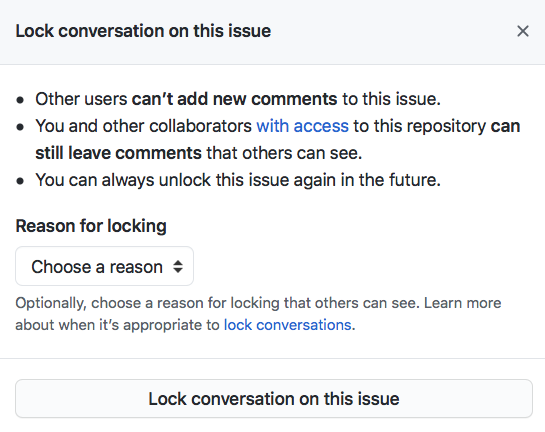Open the Choose a reason dropdown
Image resolution: width=545 pixels, height=432 pixels.
coord(104,266)
